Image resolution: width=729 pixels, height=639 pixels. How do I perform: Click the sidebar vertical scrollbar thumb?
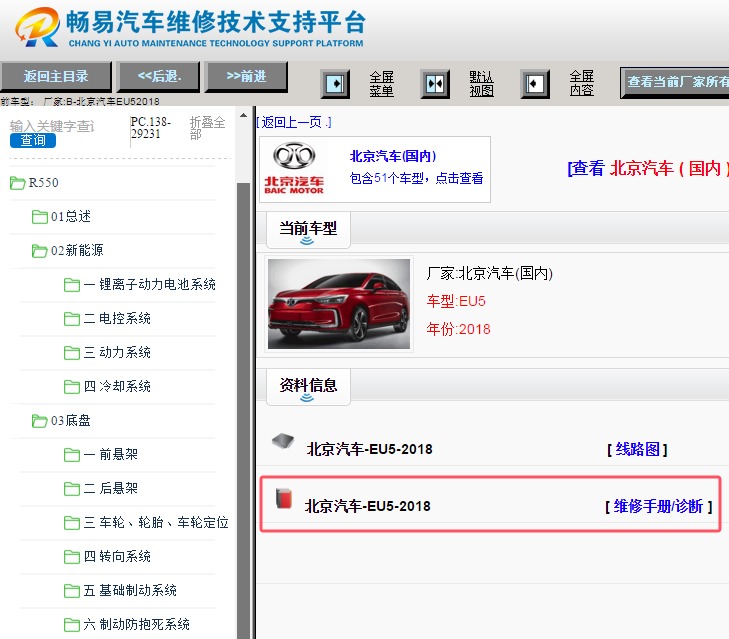243,409
